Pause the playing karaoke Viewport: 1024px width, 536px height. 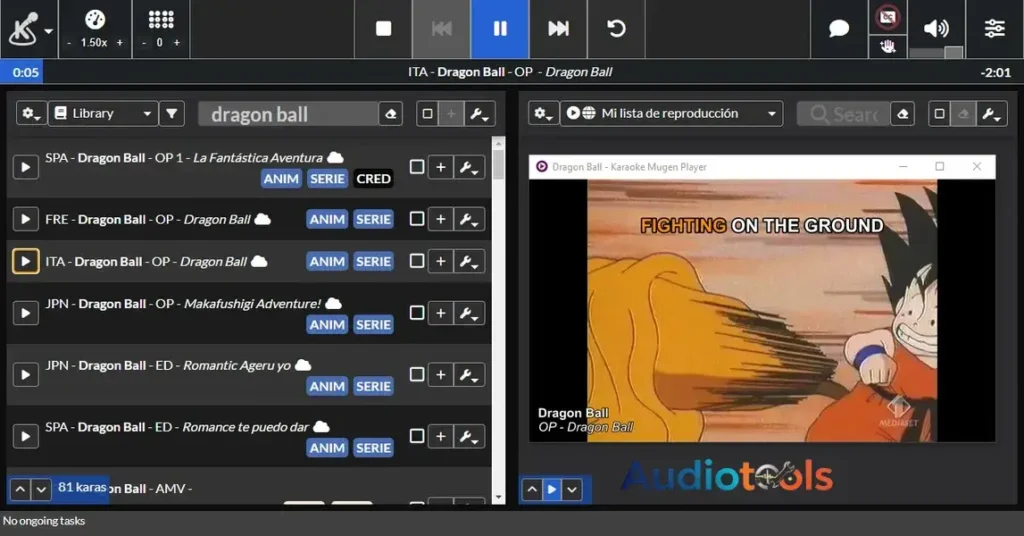coord(500,29)
